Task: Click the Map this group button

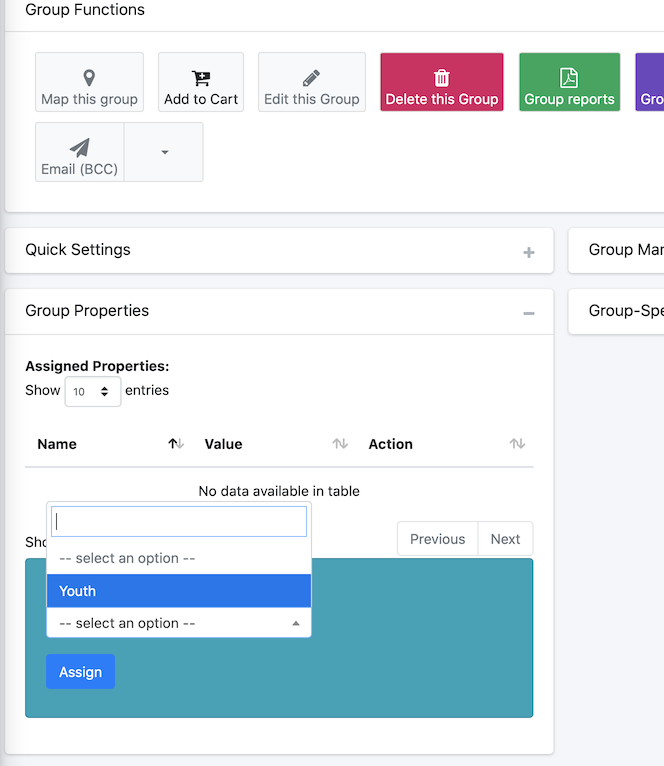Action: point(89,82)
